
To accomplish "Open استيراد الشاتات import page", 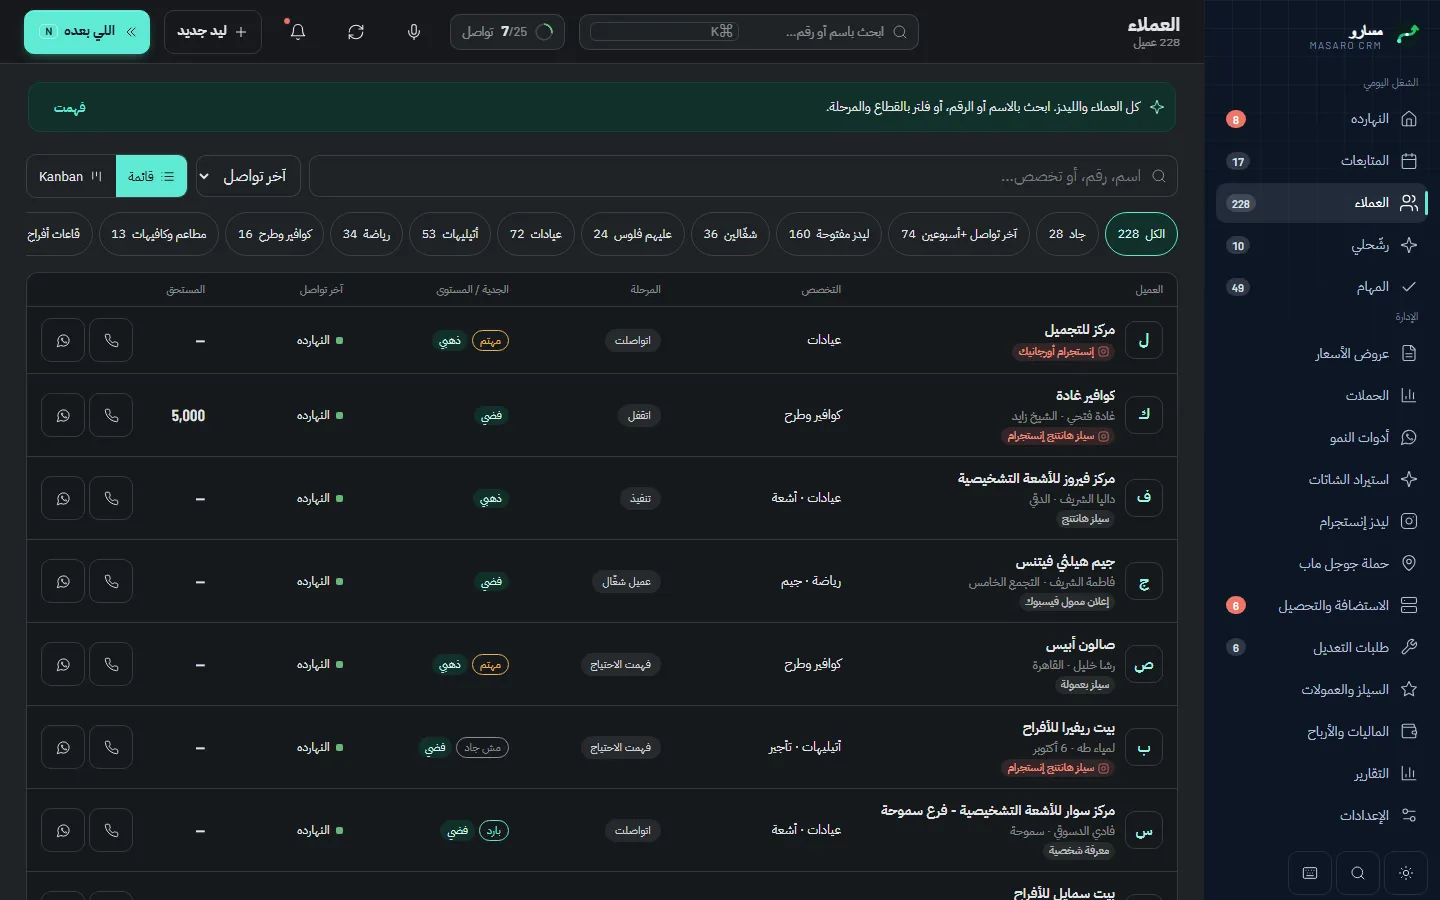I will (x=1322, y=479).
